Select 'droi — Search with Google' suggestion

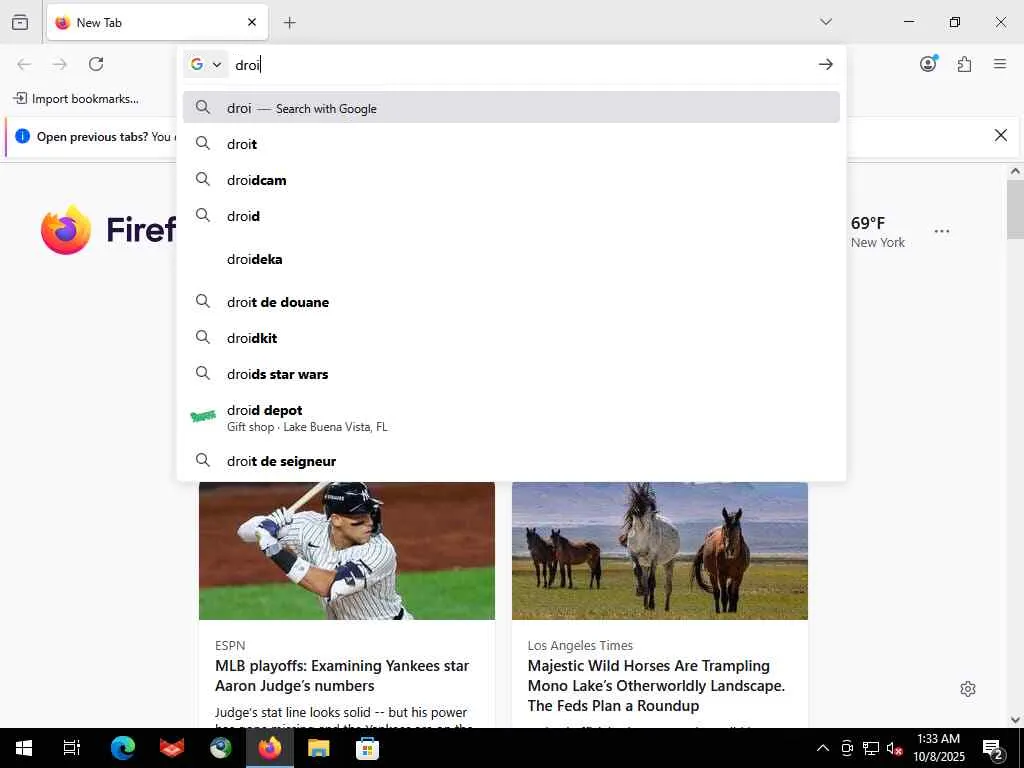tap(511, 108)
